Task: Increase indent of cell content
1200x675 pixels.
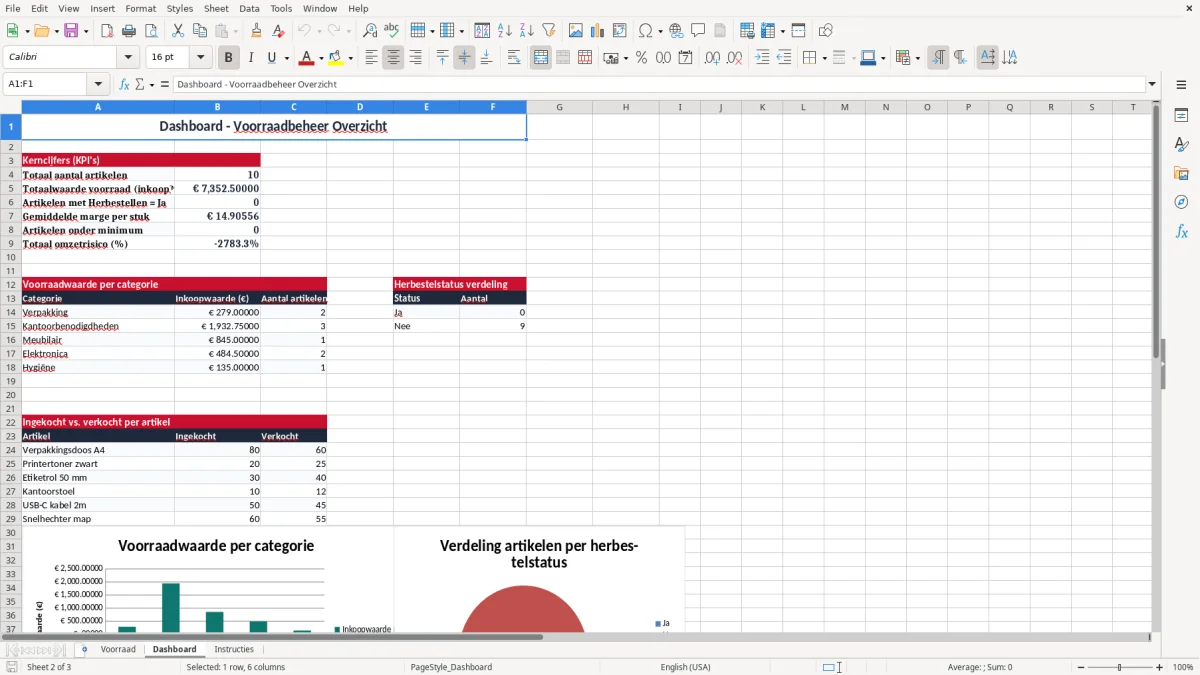Action: [x=762, y=58]
